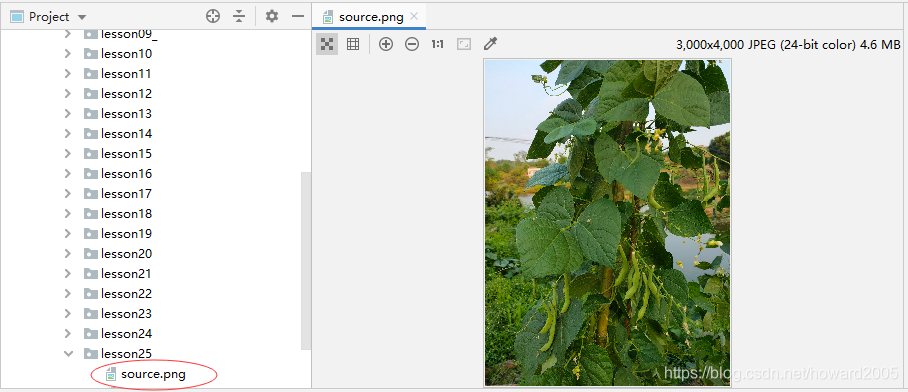Expand the lesson10 folder
Screen dimensions: 908x392
pos(68,54)
